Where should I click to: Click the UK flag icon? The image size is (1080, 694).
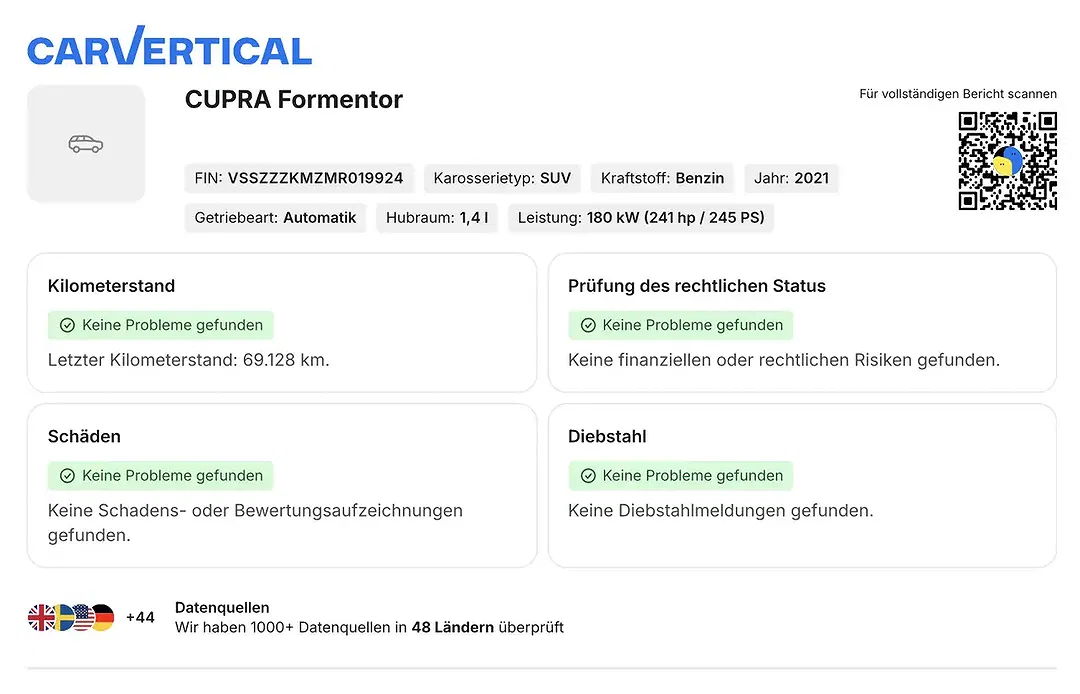pos(41,618)
